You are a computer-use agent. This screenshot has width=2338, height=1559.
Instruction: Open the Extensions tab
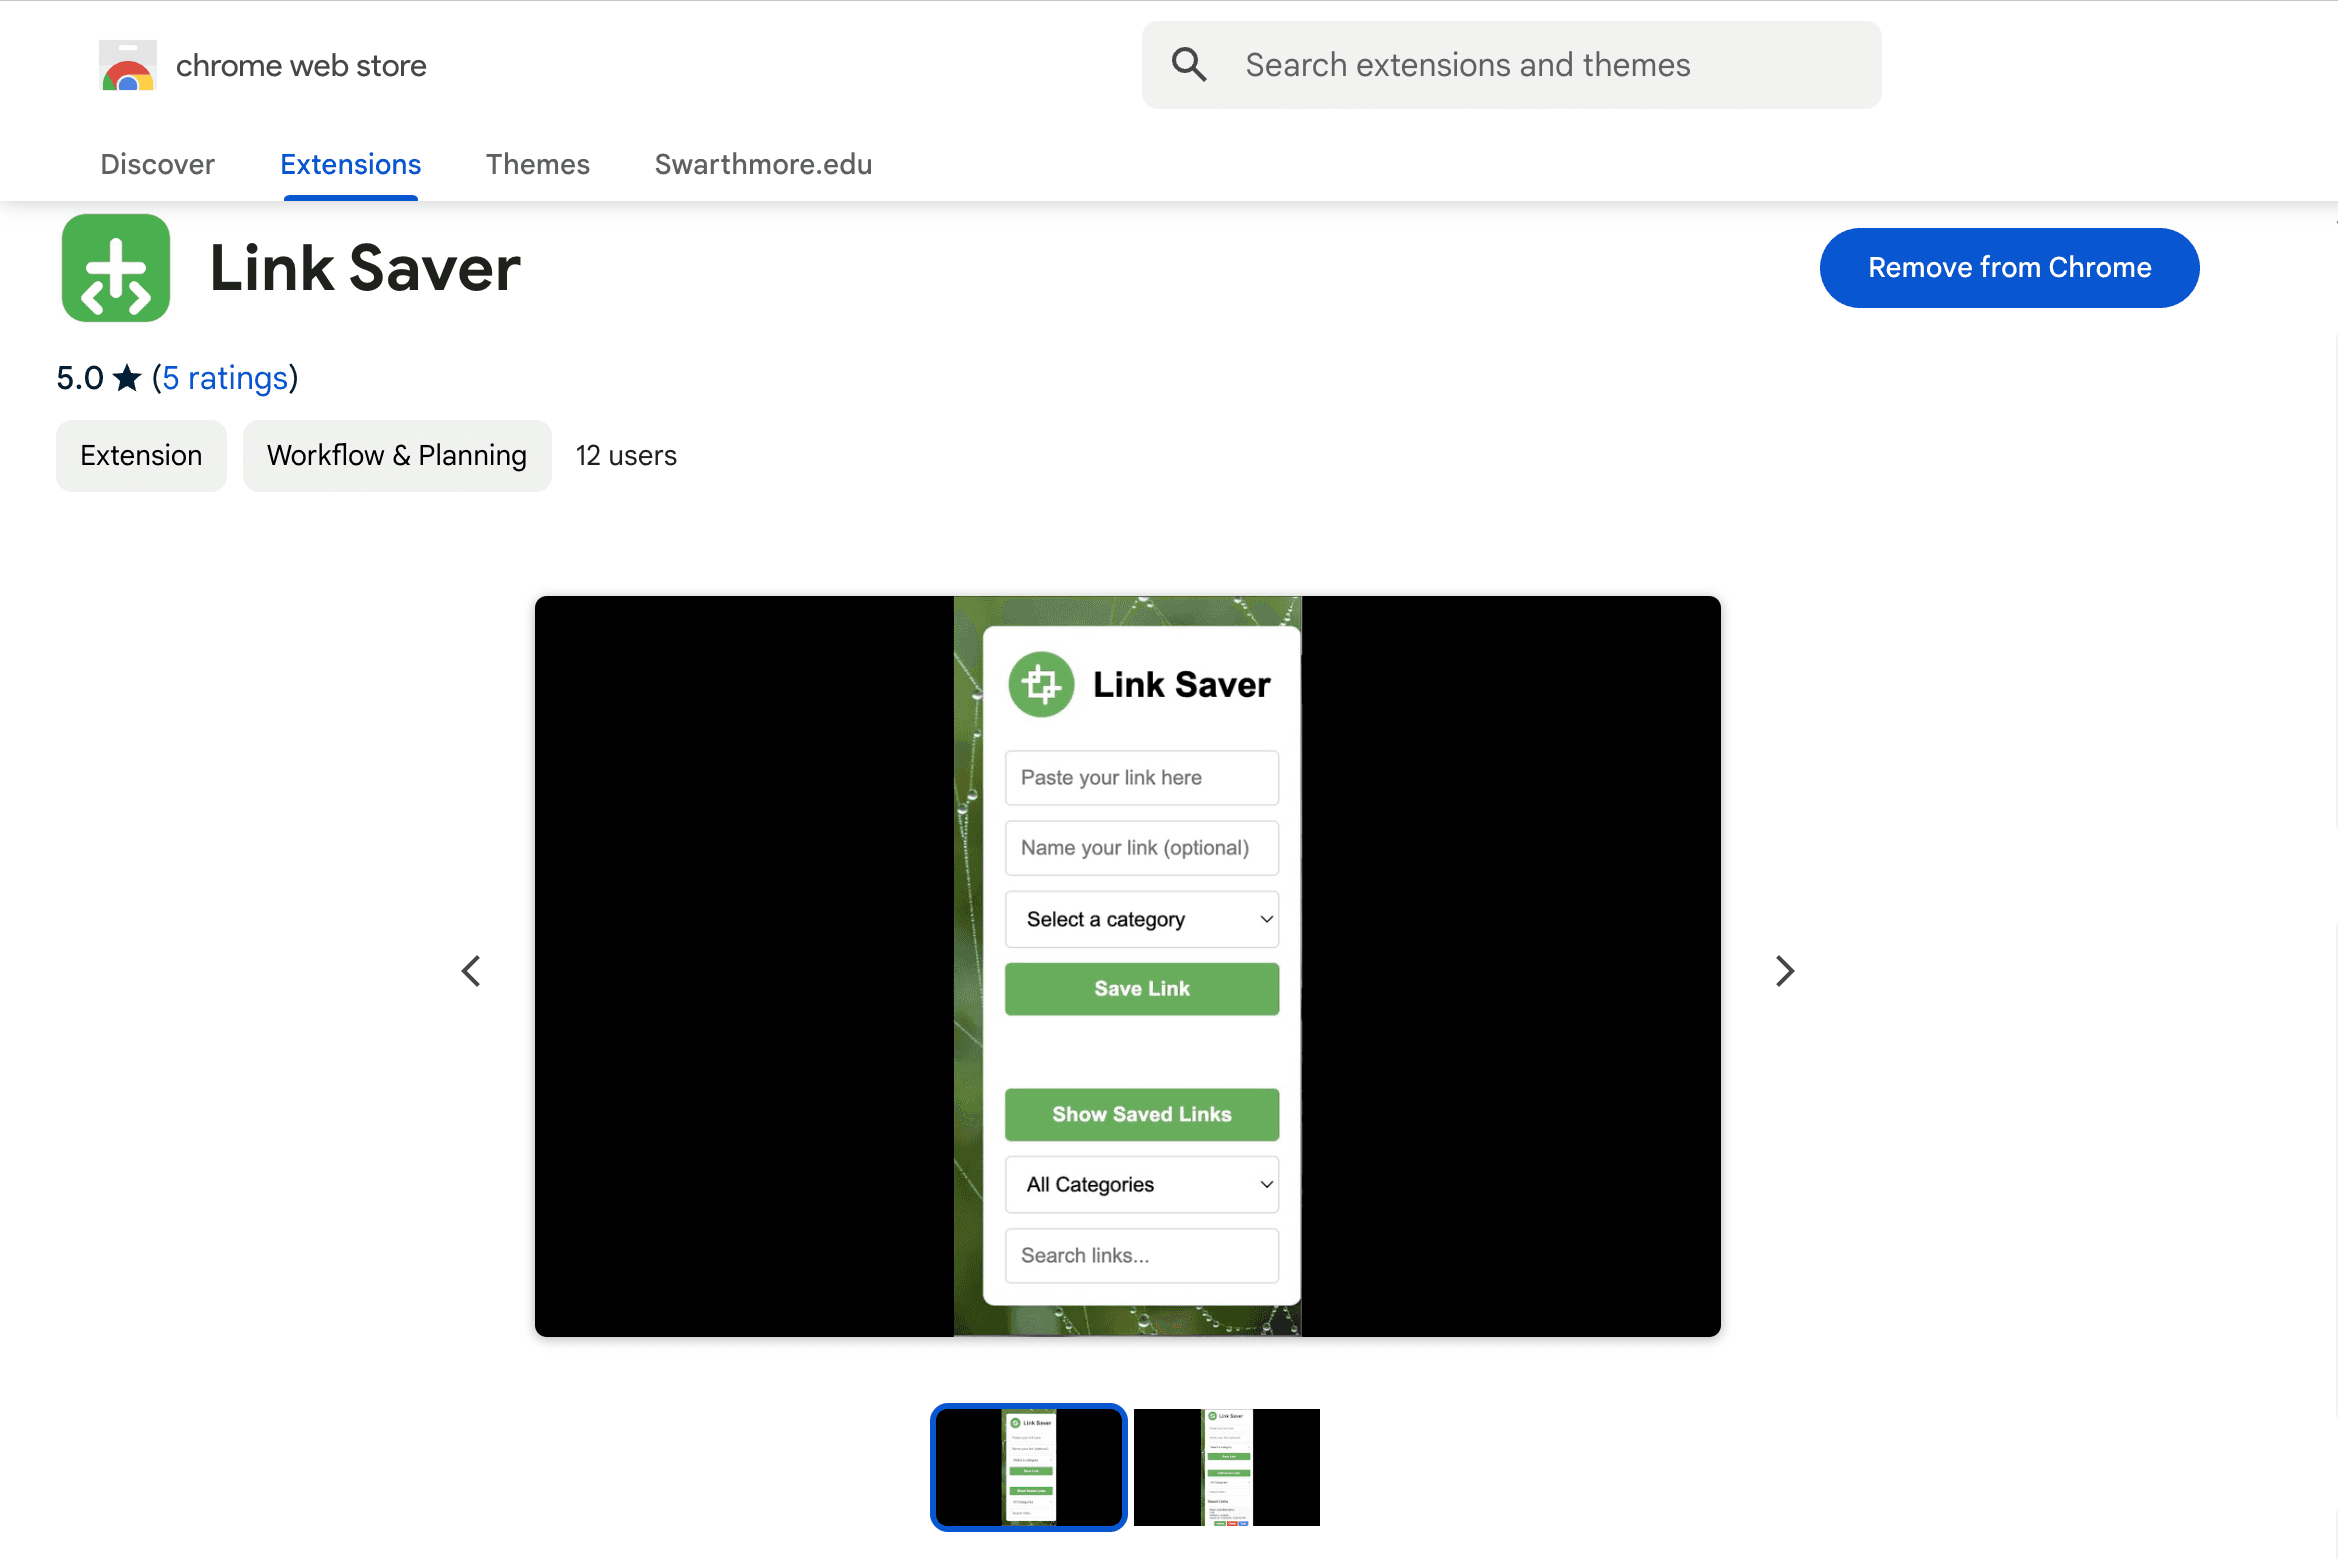point(350,164)
